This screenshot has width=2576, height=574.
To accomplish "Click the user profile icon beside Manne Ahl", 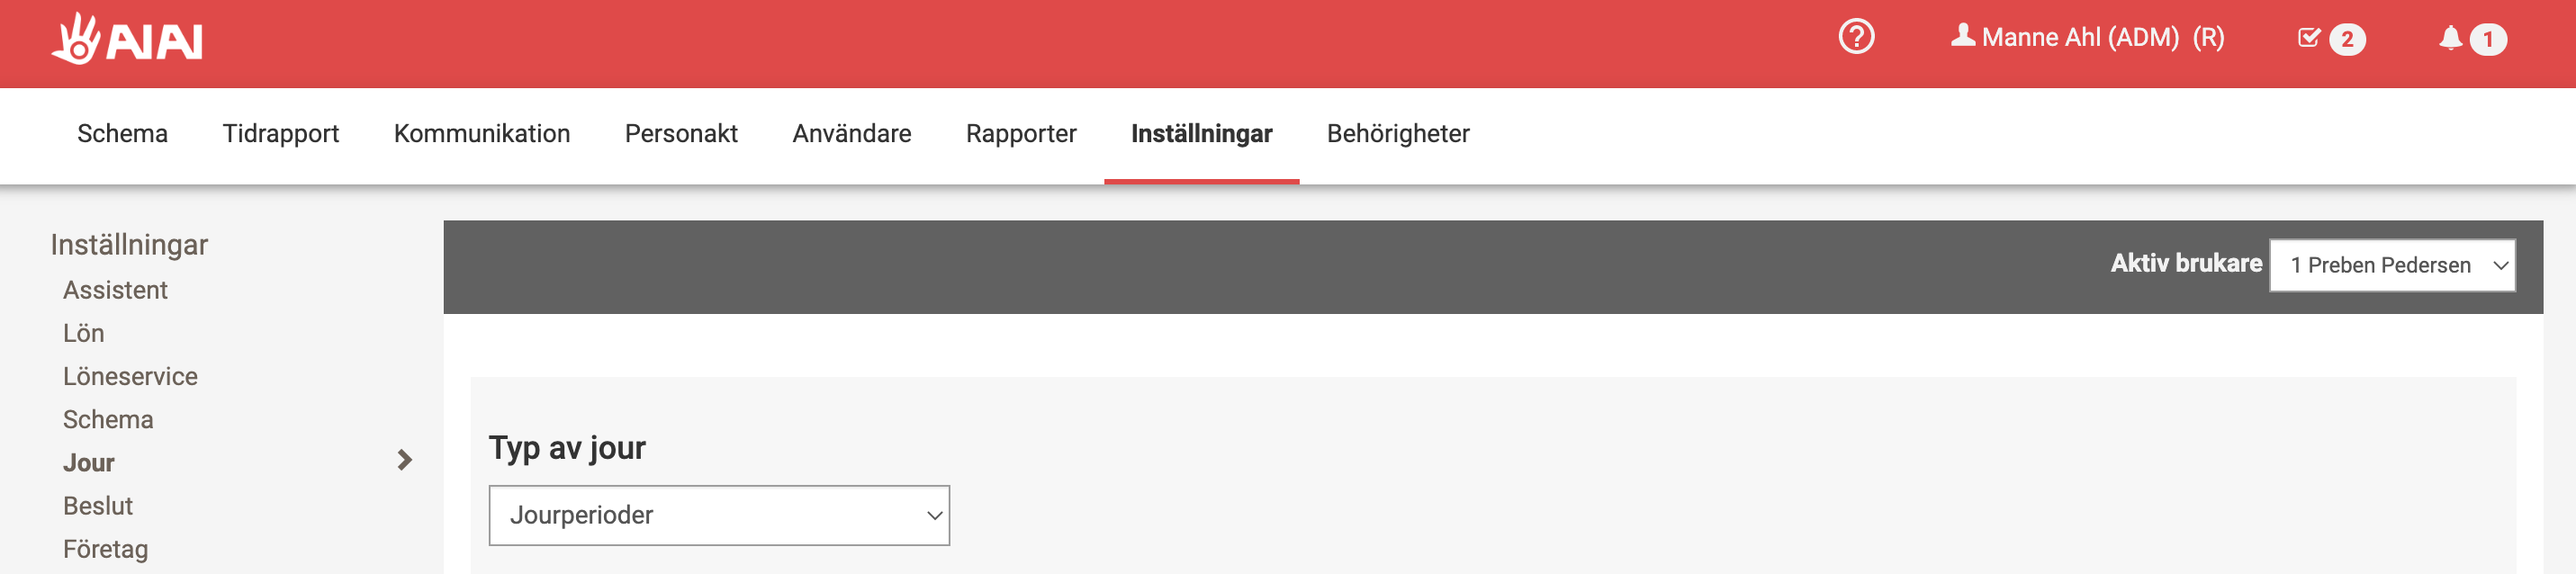I will (1963, 36).
